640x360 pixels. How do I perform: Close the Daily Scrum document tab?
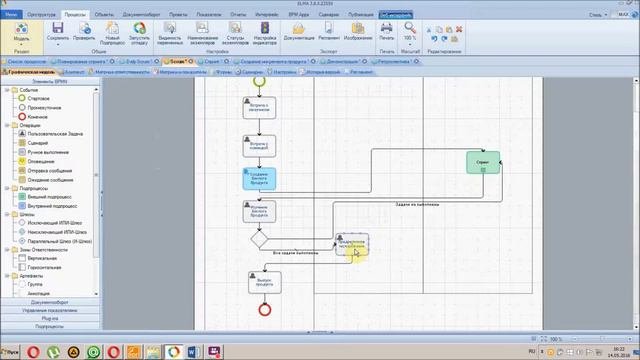click(x=157, y=62)
